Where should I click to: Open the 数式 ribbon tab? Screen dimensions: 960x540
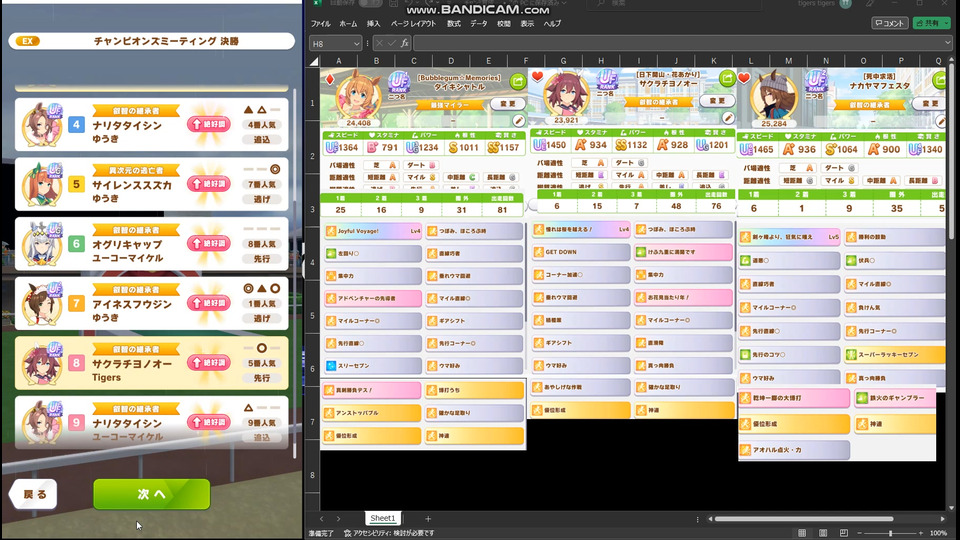(x=454, y=24)
